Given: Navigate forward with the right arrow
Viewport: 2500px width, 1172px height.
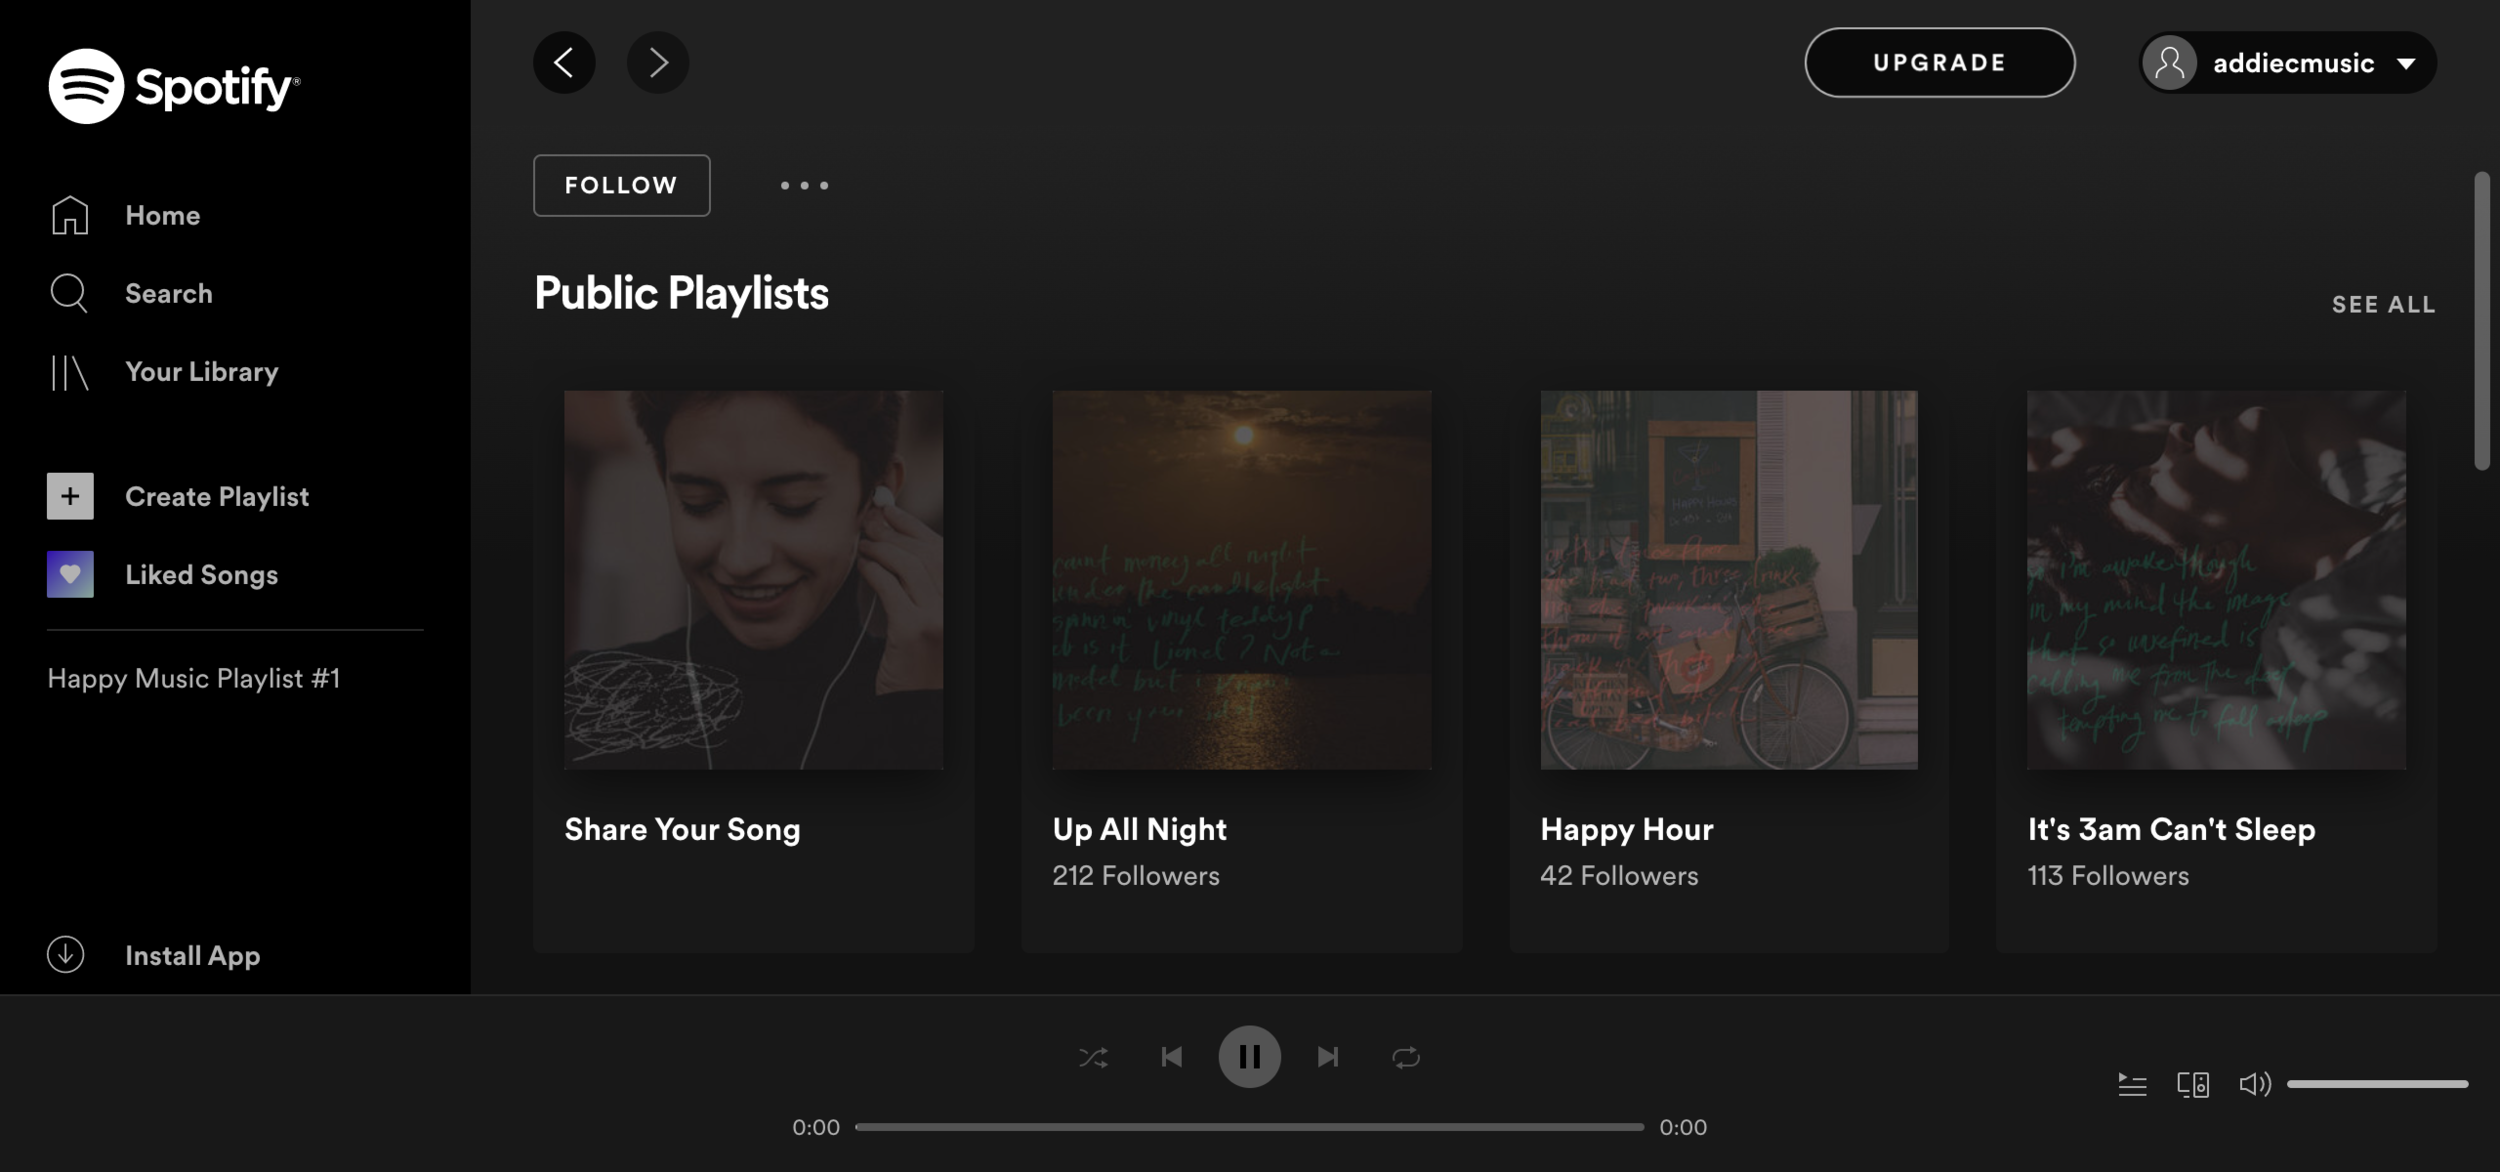Looking at the screenshot, I should (x=658, y=63).
